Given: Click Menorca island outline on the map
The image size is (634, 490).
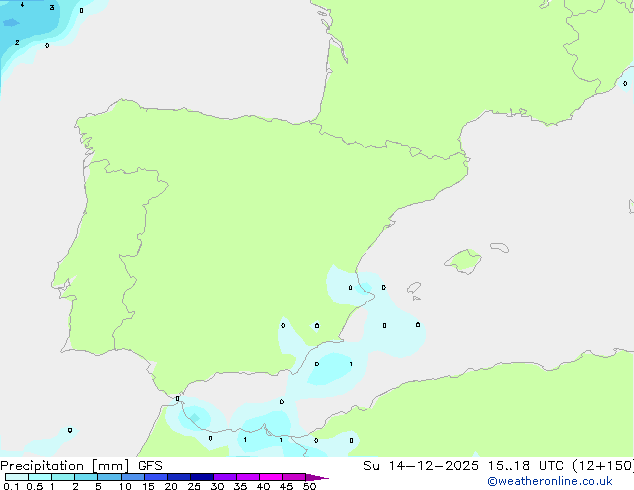Looking at the screenshot, I should (499, 247).
